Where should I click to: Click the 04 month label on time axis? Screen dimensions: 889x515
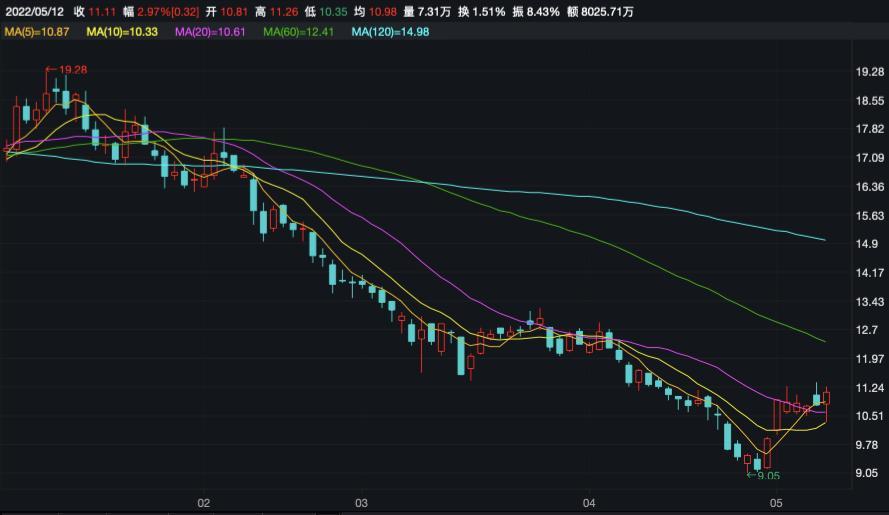click(588, 503)
